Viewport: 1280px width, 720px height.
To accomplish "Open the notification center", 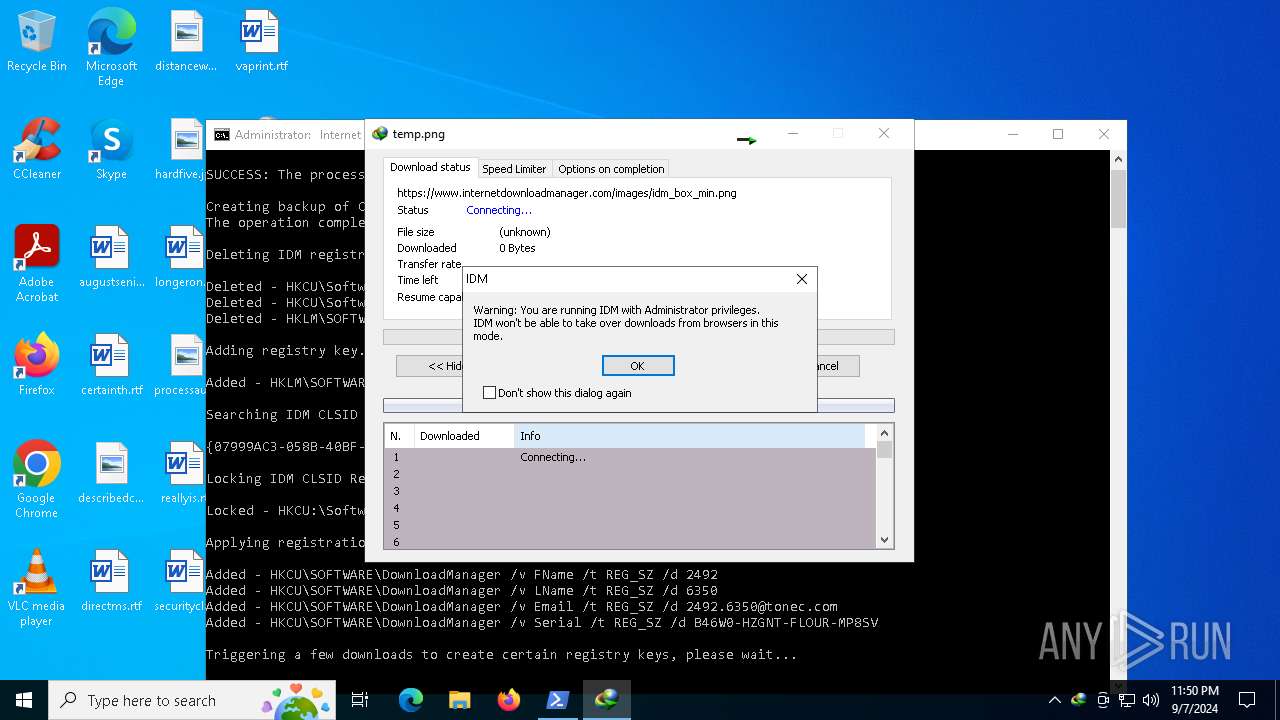I will tap(1247, 700).
